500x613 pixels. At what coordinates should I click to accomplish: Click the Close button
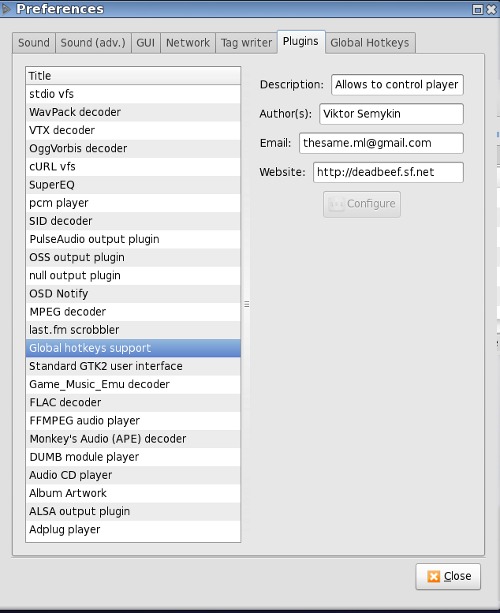click(x=448, y=576)
